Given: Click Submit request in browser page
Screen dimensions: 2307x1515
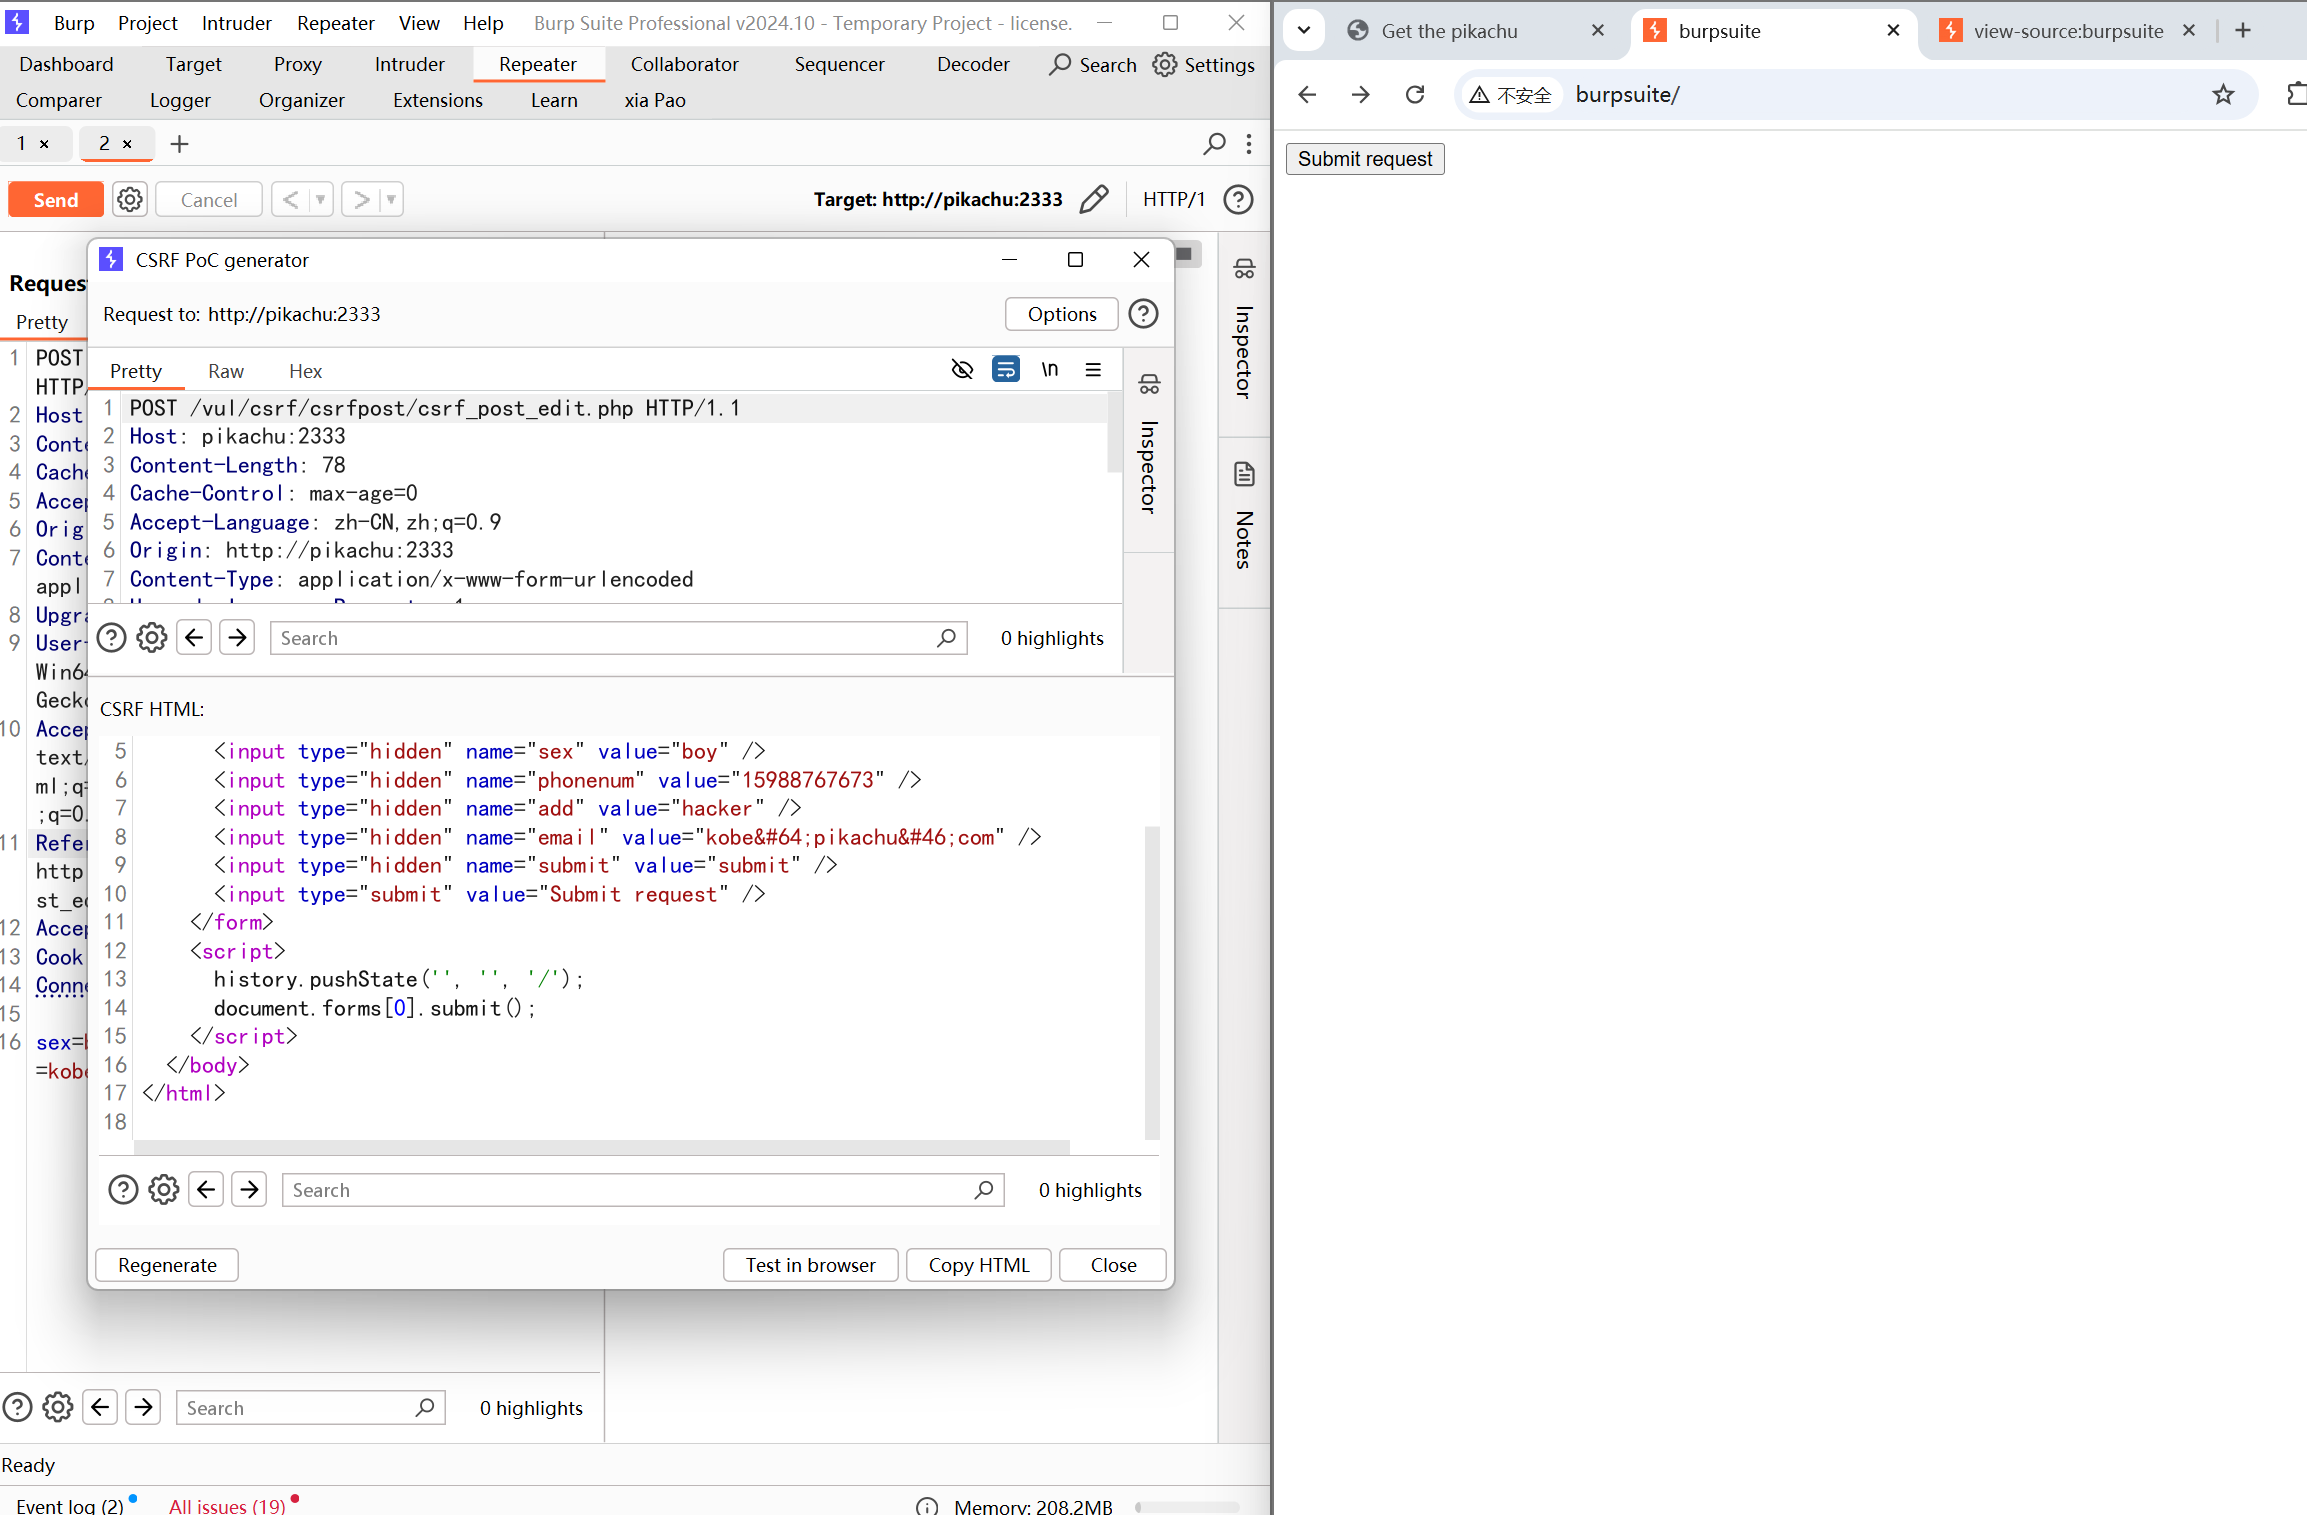Looking at the screenshot, I should 1365,159.
